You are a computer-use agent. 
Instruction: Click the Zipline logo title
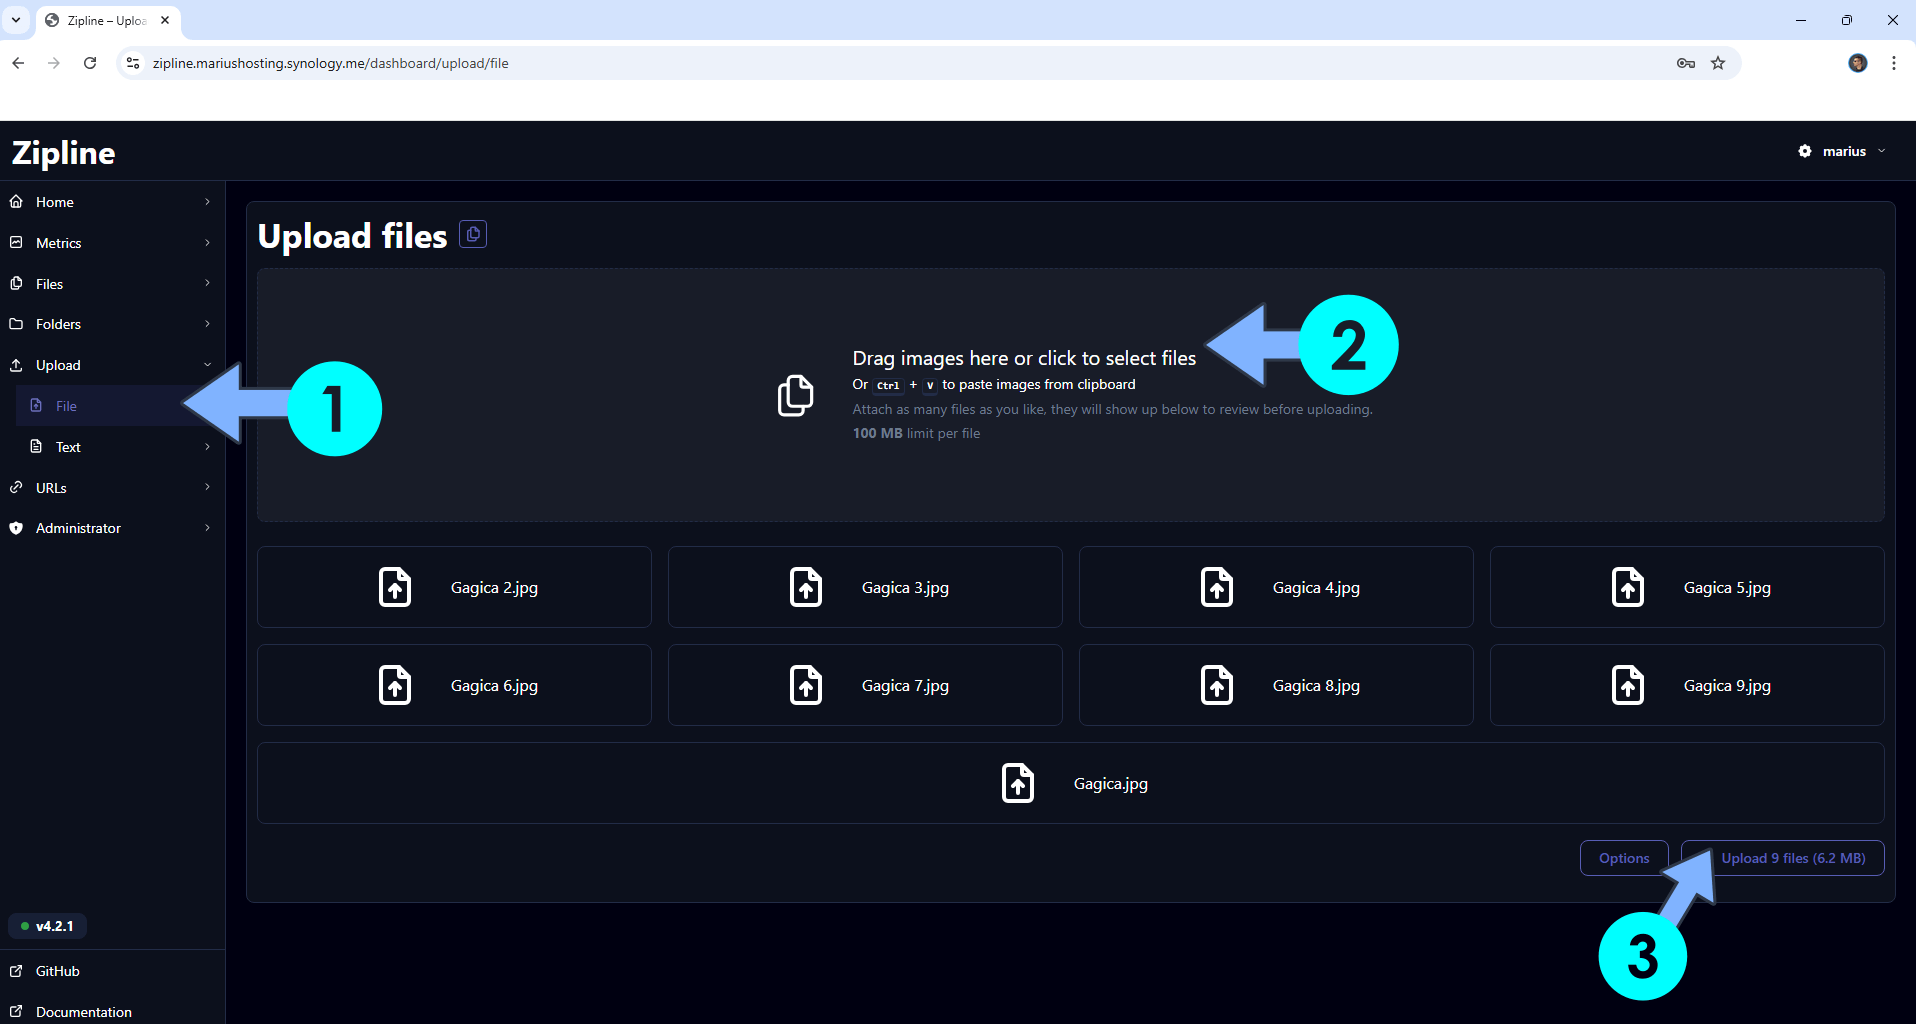(x=63, y=153)
